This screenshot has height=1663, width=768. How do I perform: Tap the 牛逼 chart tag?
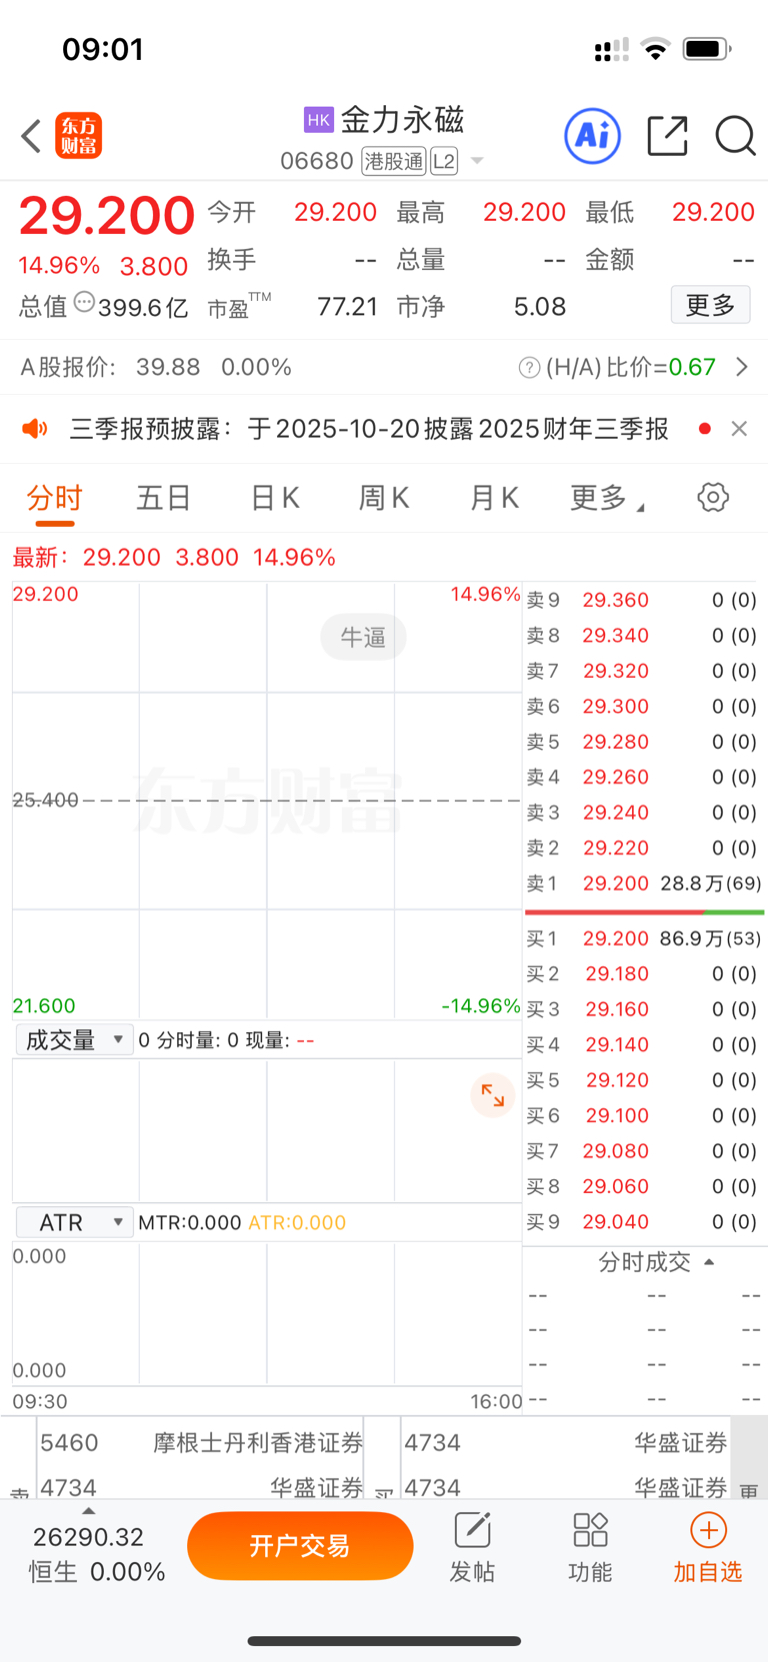[x=363, y=637]
